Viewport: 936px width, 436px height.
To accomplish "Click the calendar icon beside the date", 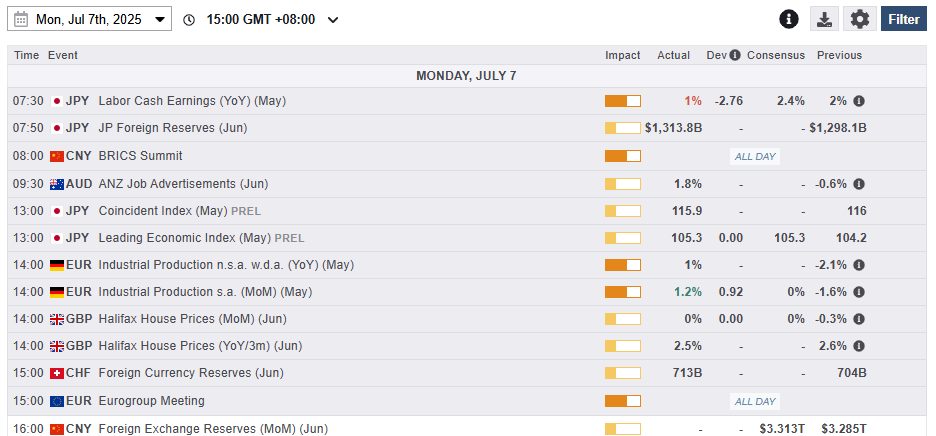I will pyautogui.click(x=21, y=19).
